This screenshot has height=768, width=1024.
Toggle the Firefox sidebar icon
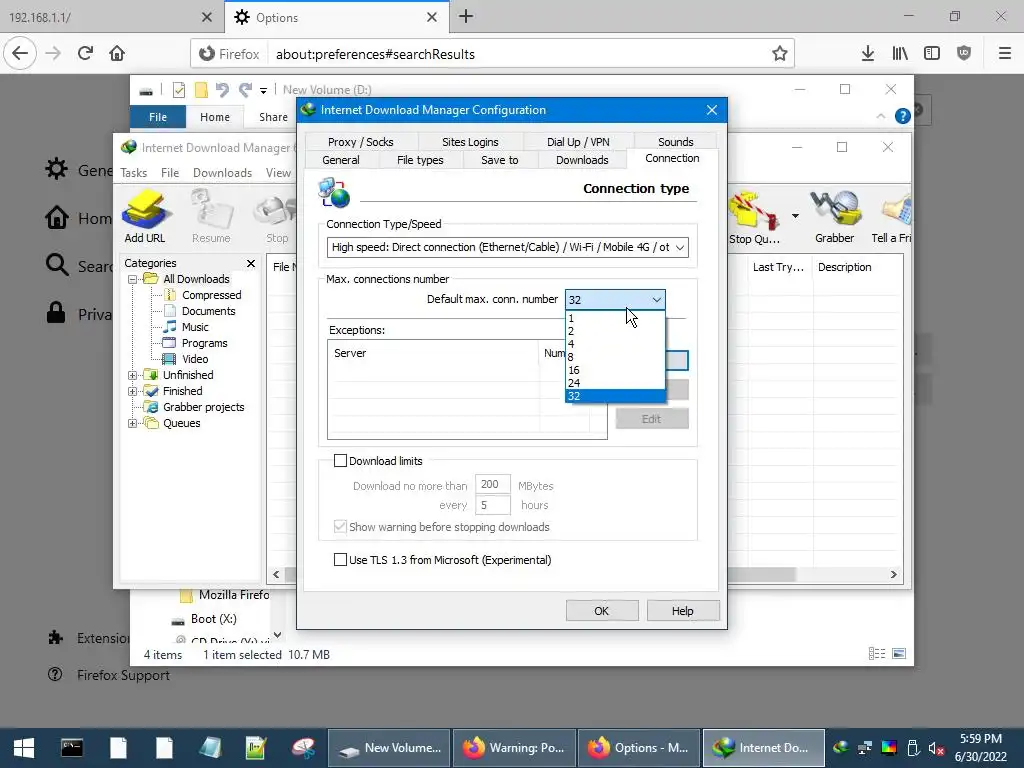(932, 54)
